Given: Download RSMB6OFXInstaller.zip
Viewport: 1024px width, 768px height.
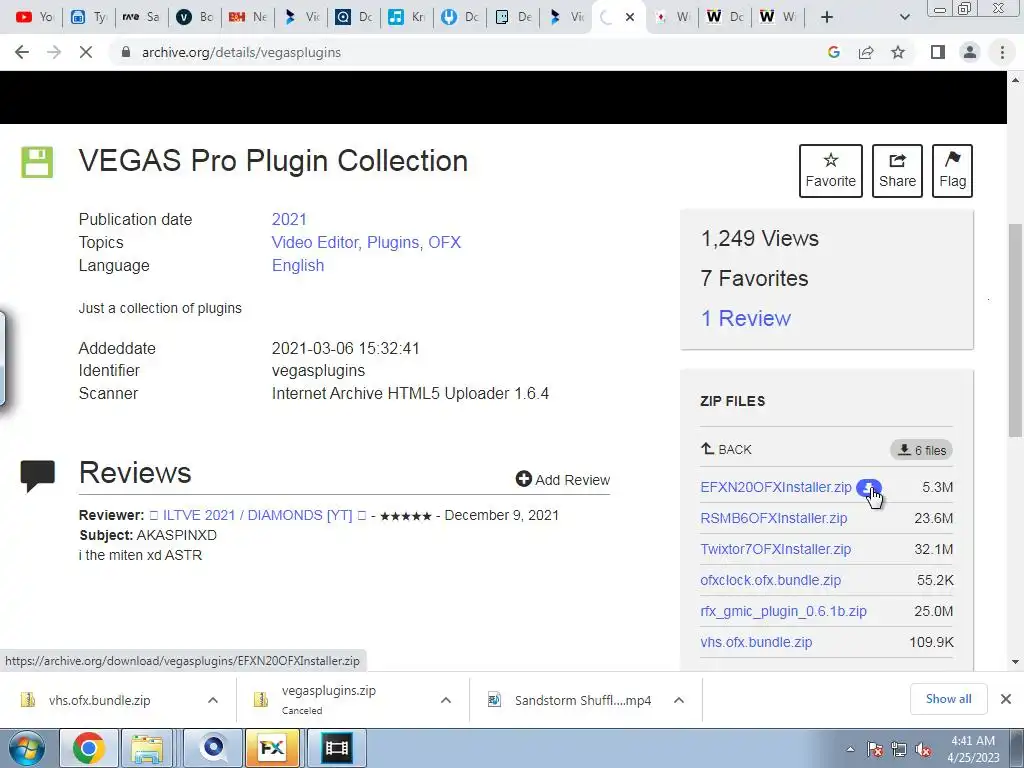Looking at the screenshot, I should (x=774, y=518).
